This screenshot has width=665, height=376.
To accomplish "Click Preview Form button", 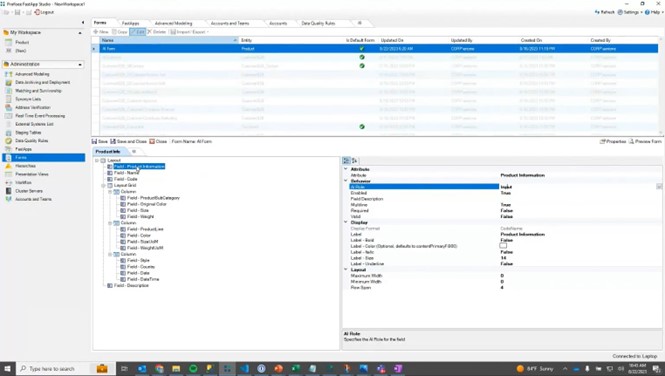I will click(x=645, y=142).
